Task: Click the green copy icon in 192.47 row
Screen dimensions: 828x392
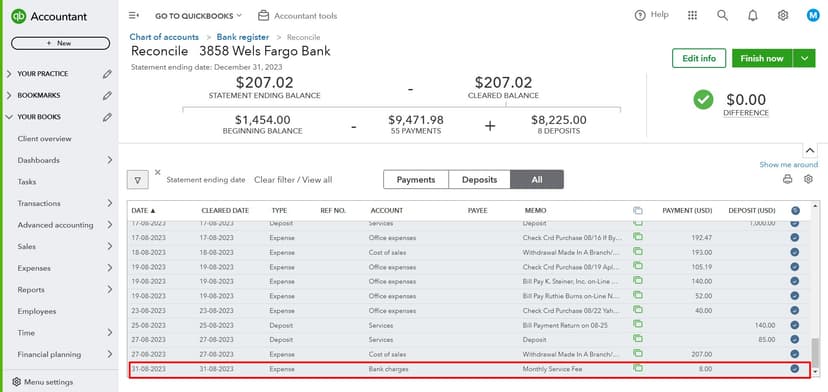Action: point(637,237)
